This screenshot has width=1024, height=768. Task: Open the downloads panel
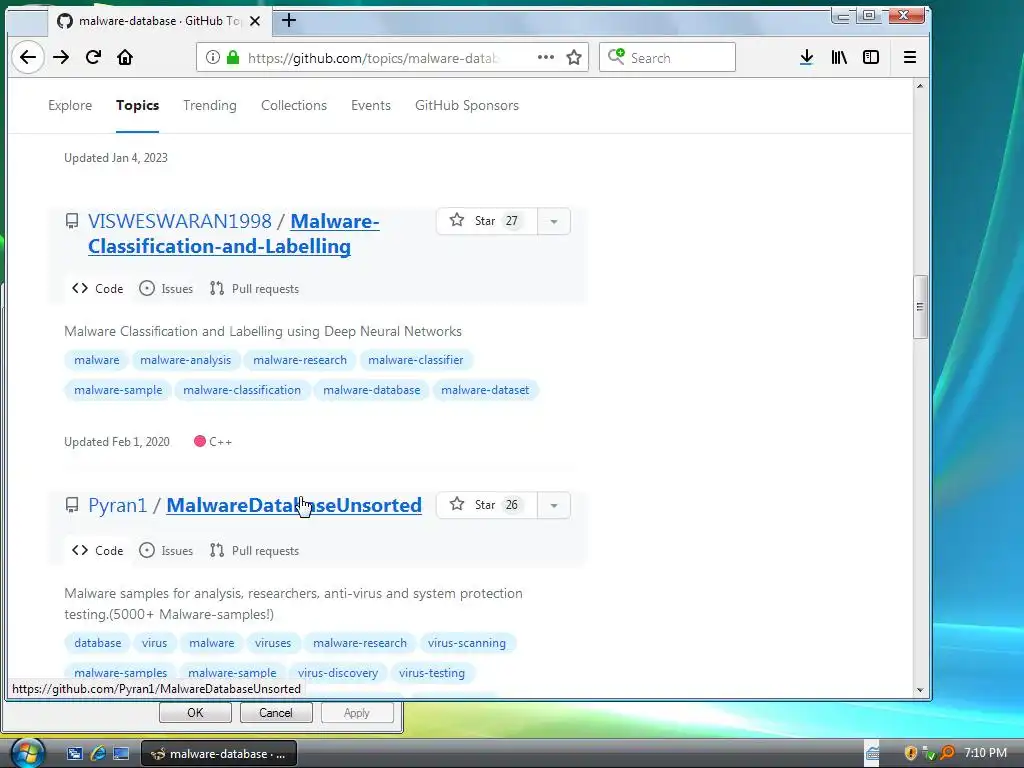(807, 57)
